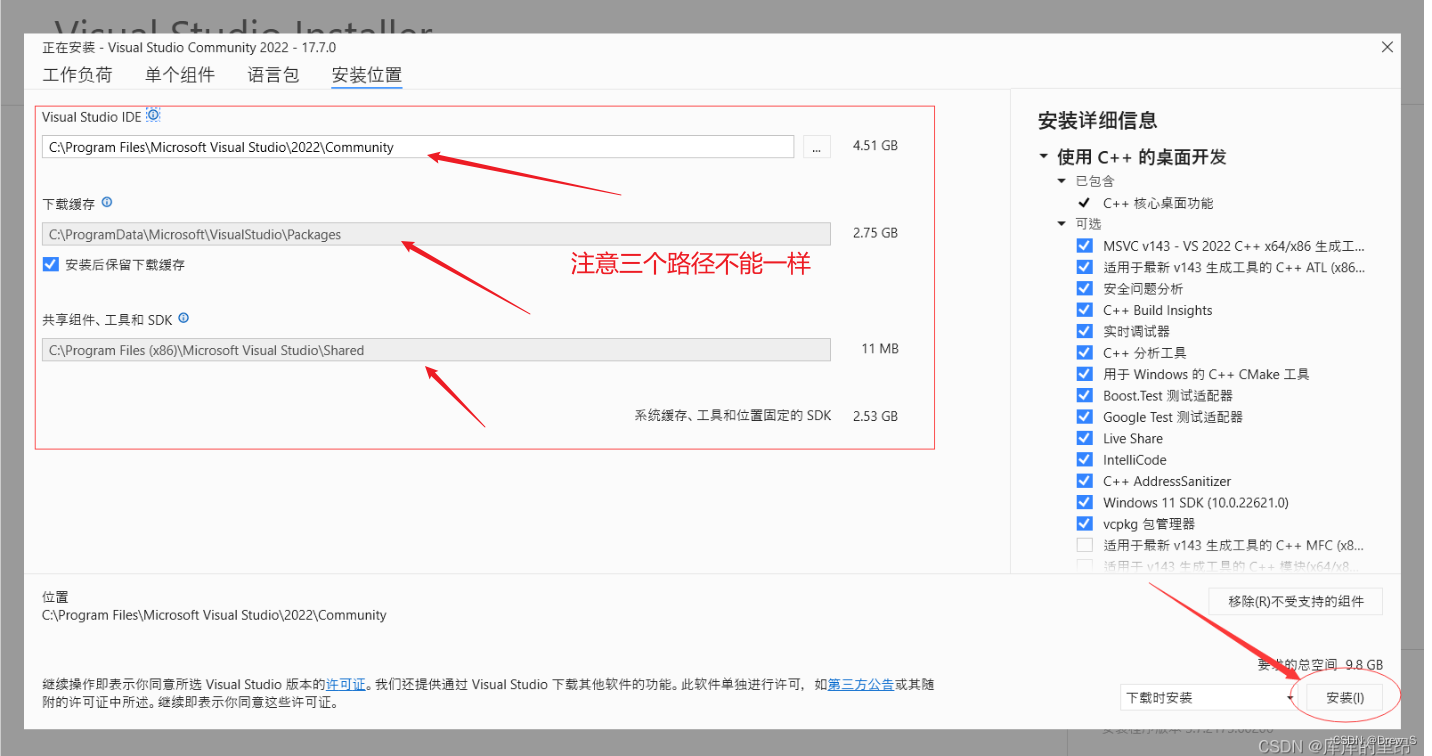The image size is (1432, 756).
Task: Uncheck the C++ ATL for v143 option
Action: pos(1084,267)
